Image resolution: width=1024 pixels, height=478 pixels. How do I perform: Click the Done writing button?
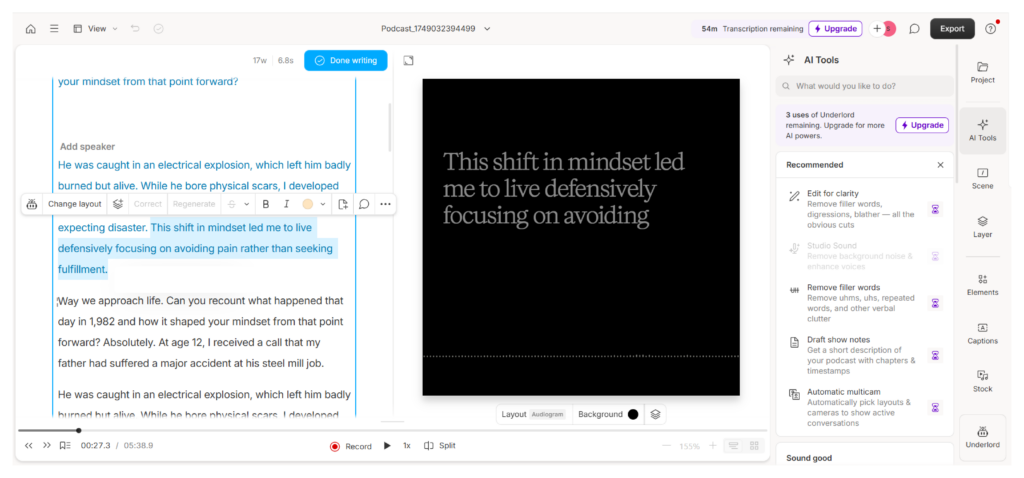point(345,60)
